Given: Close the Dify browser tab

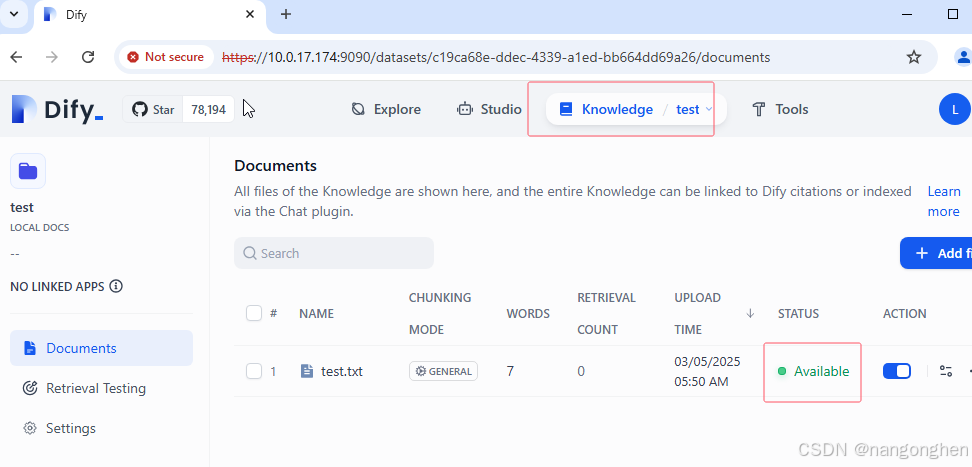Looking at the screenshot, I should [x=249, y=14].
